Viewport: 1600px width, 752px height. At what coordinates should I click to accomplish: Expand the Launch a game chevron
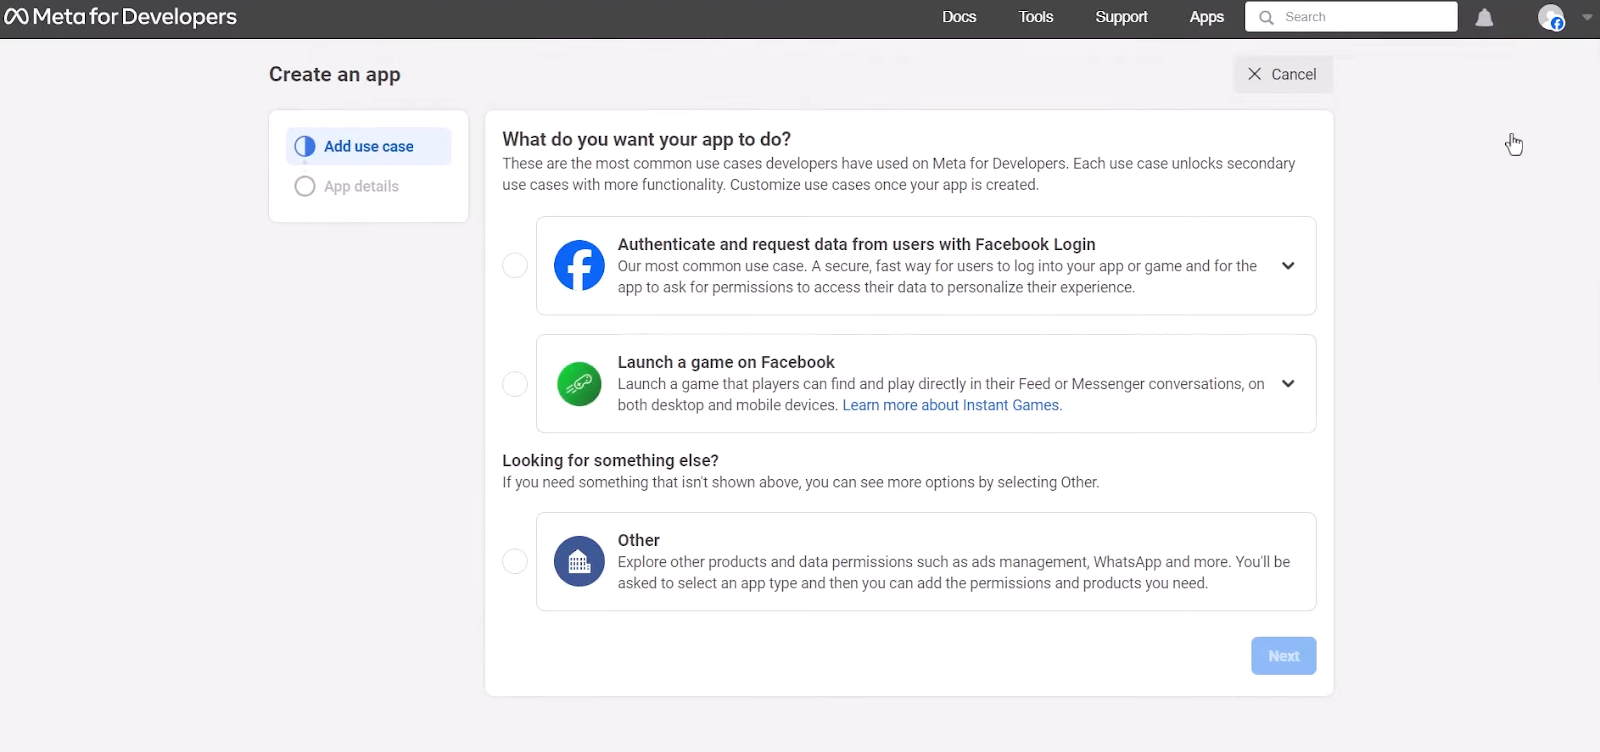tap(1288, 384)
